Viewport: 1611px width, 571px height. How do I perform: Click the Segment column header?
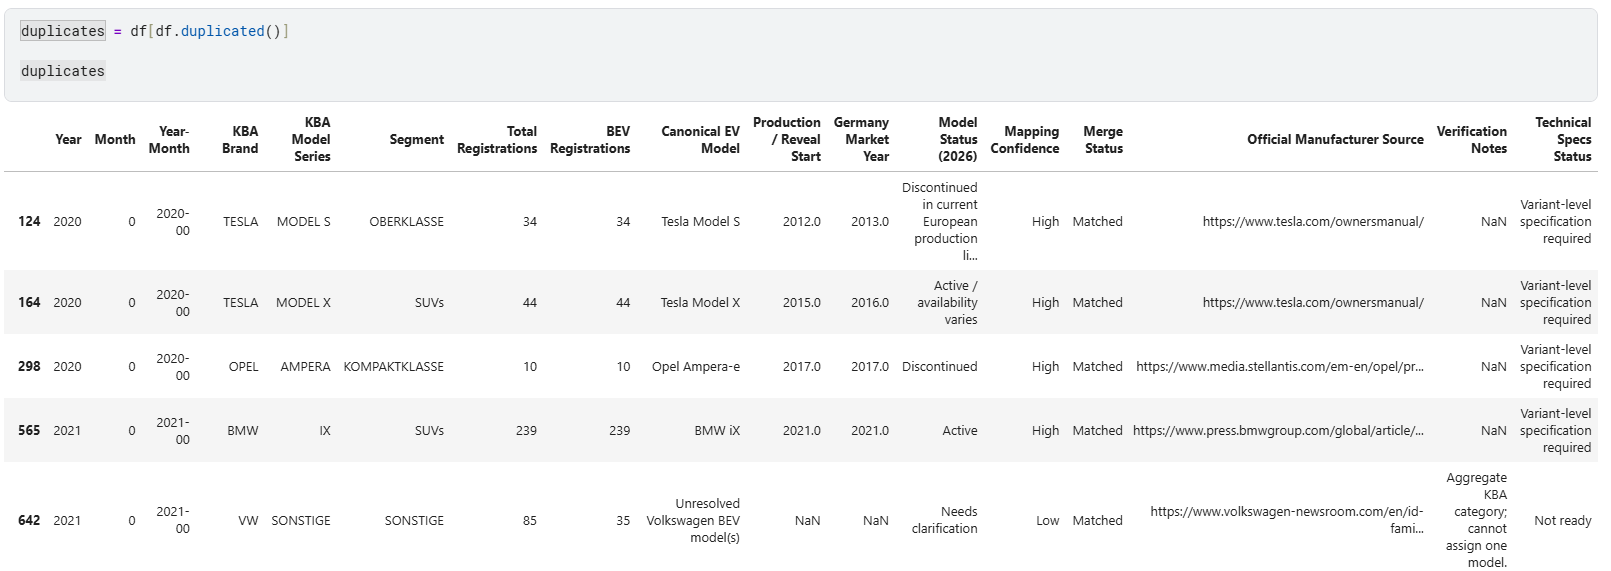point(417,140)
